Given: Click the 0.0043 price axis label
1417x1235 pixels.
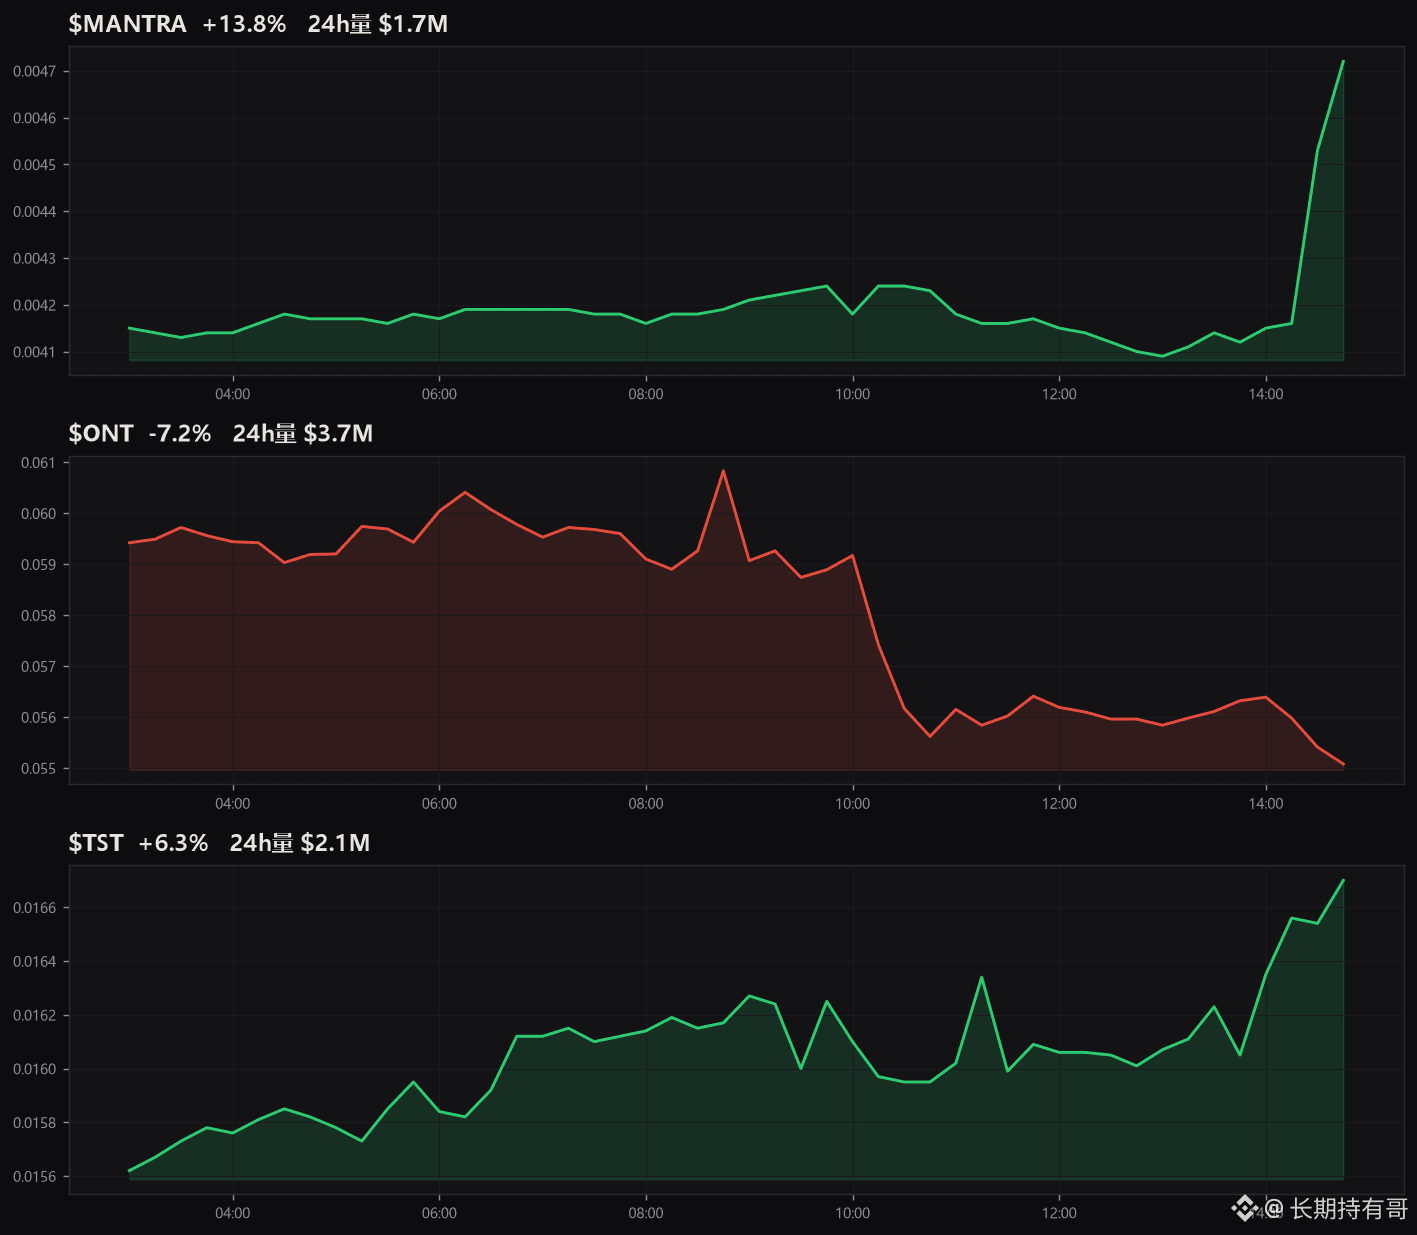Looking at the screenshot, I should (x=34, y=259).
